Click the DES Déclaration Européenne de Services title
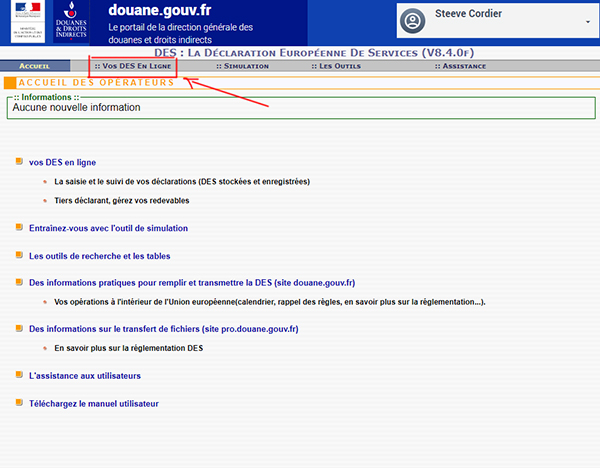The height and width of the screenshot is (468, 600). click(314, 53)
